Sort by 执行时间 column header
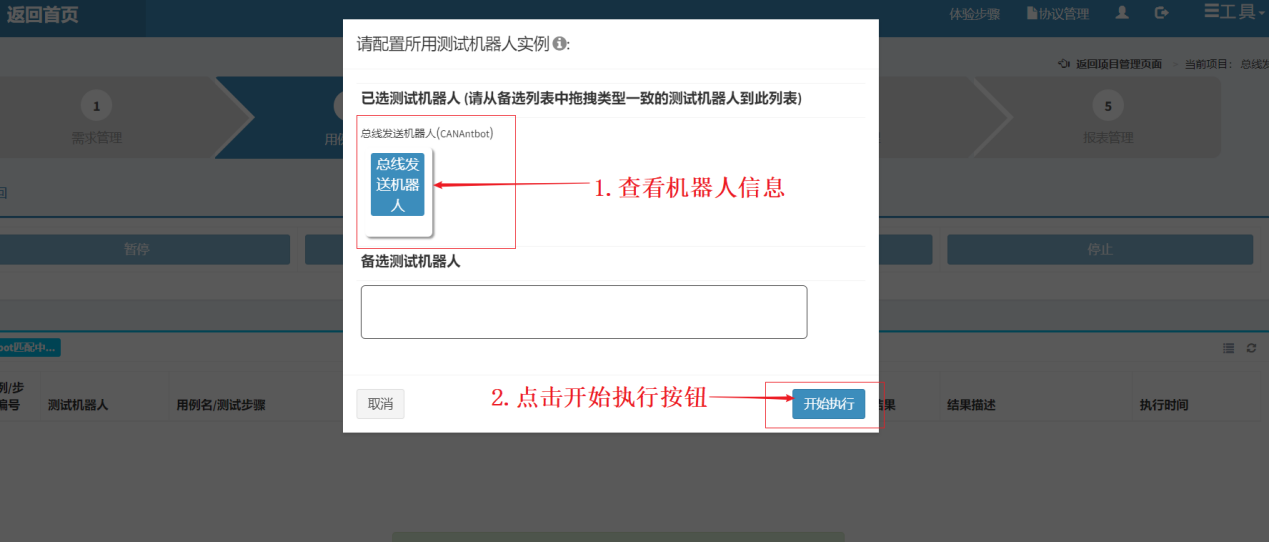Viewport: 1269px width, 542px height. click(x=1164, y=405)
